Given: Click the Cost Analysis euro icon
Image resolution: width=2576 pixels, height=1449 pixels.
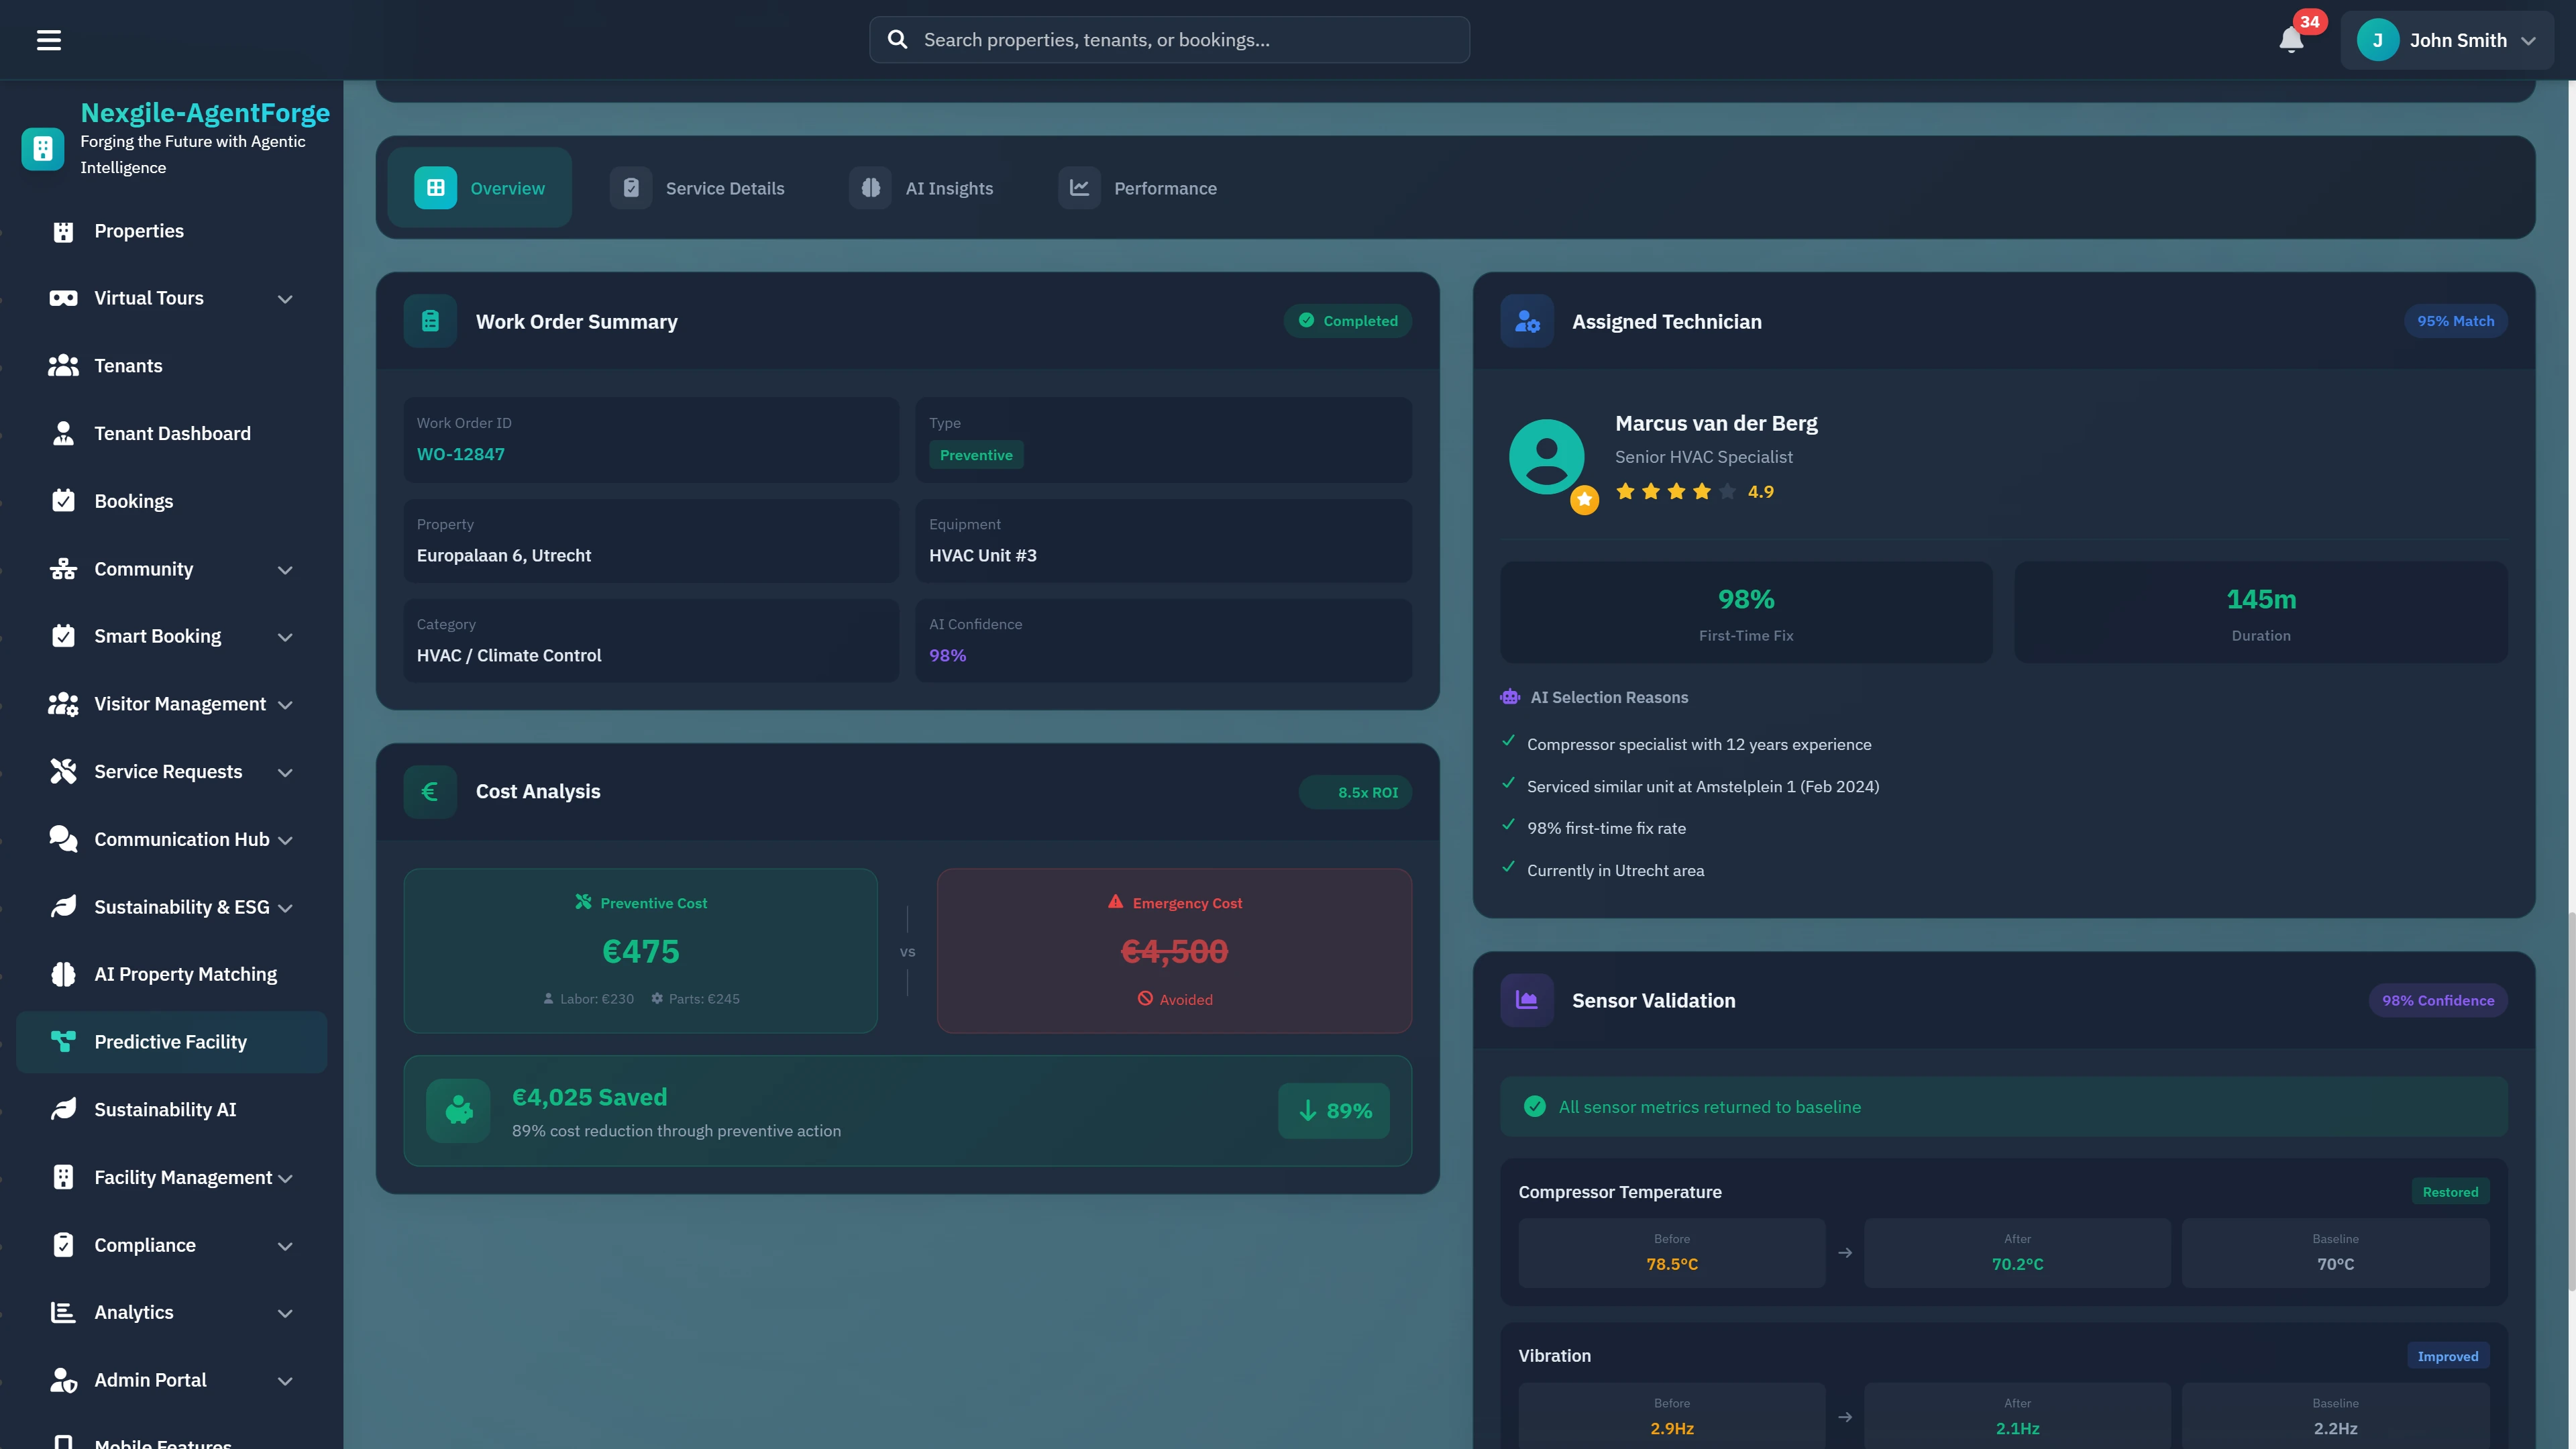Looking at the screenshot, I should (x=429, y=791).
